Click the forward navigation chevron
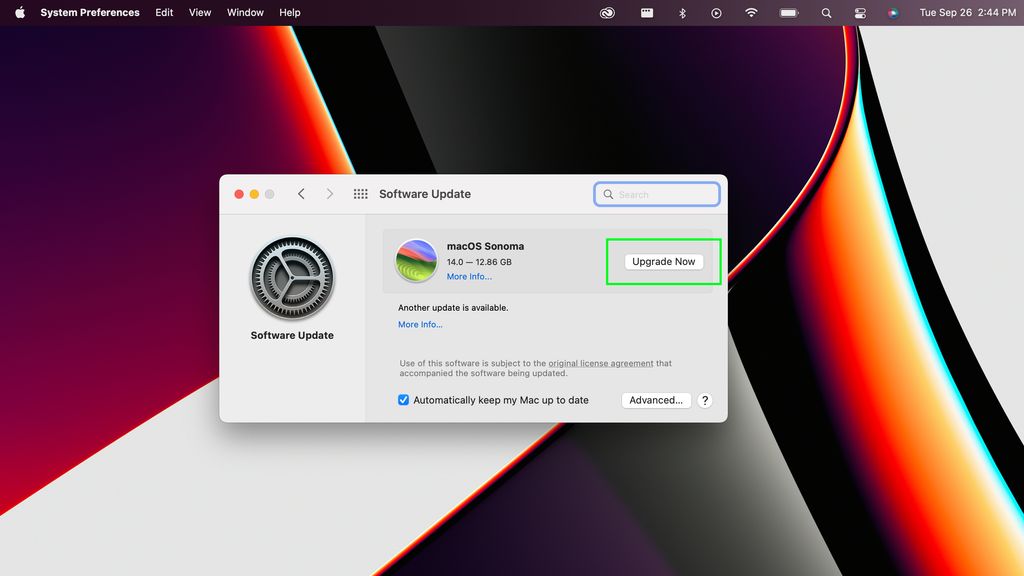This screenshot has width=1024, height=576. coord(329,194)
